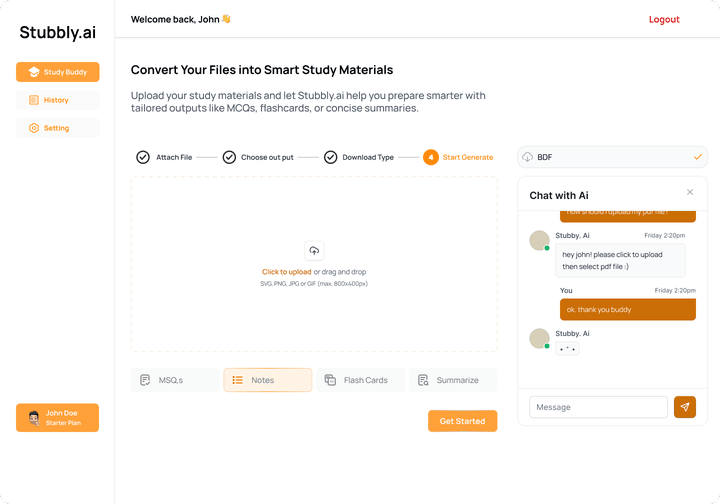Focus the chat Message input field
720x504 pixels.
click(x=598, y=407)
